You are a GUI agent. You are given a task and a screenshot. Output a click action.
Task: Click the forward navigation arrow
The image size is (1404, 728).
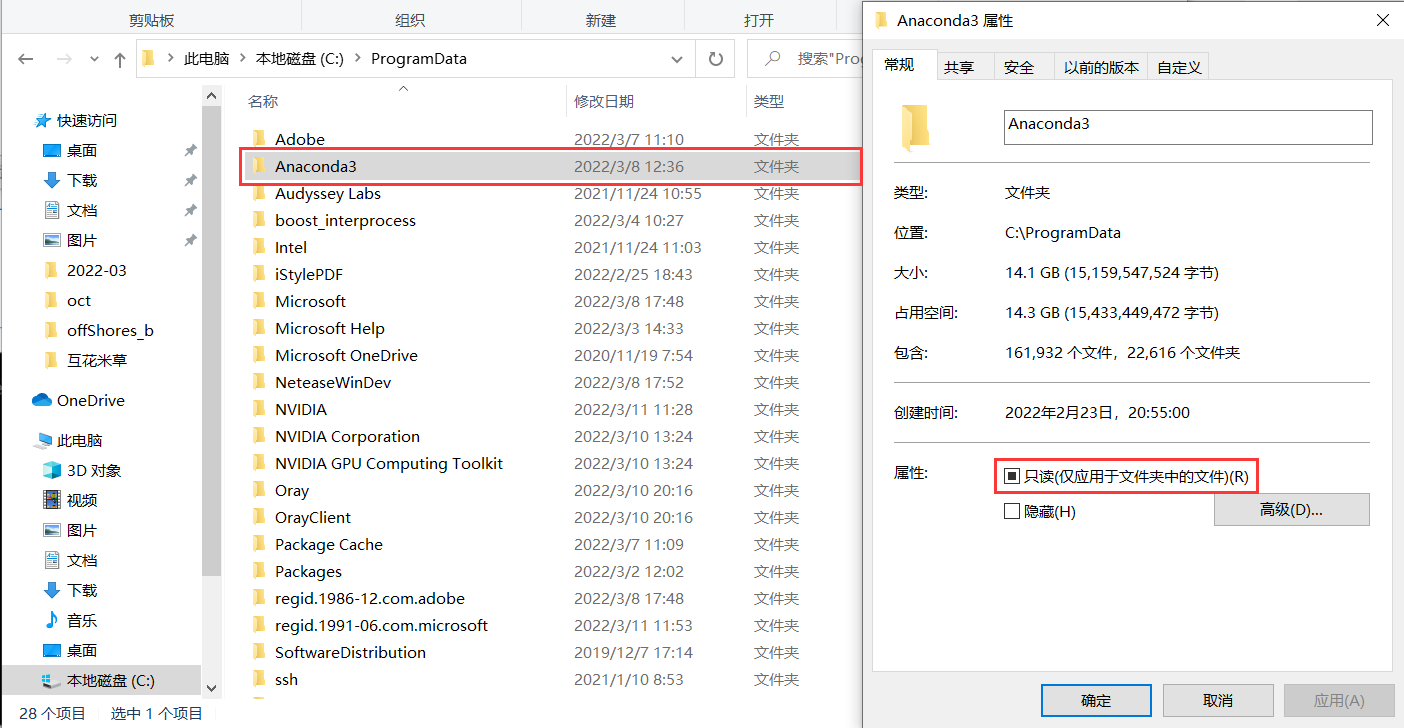64,59
